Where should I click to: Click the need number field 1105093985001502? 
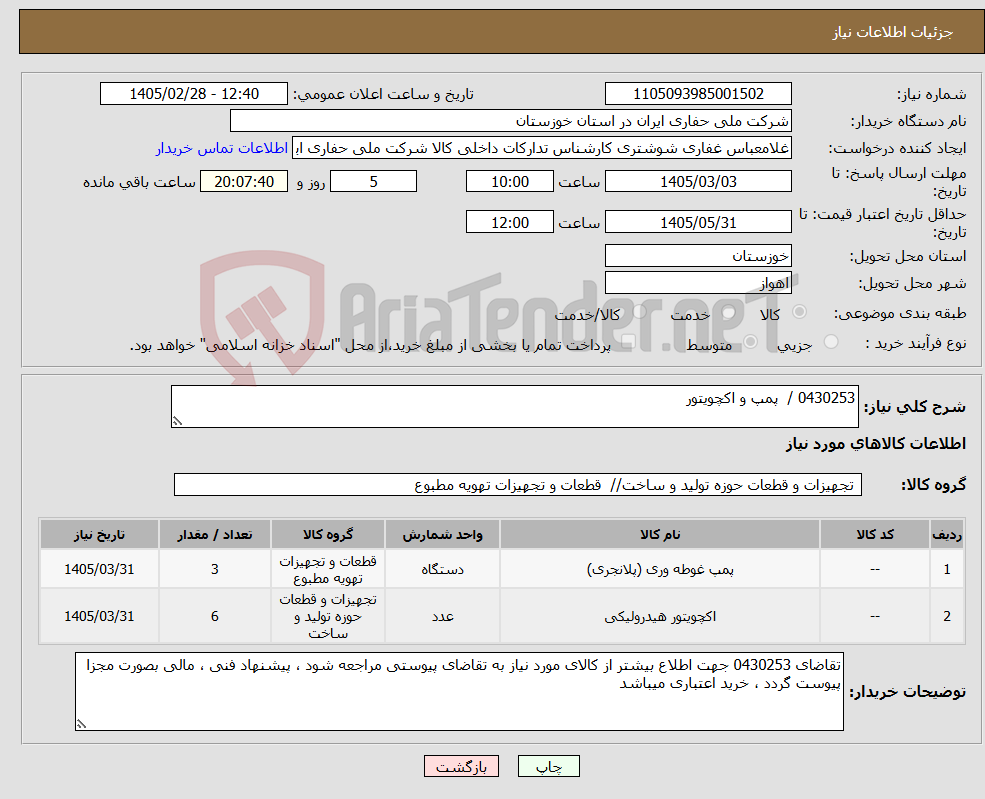click(698, 94)
